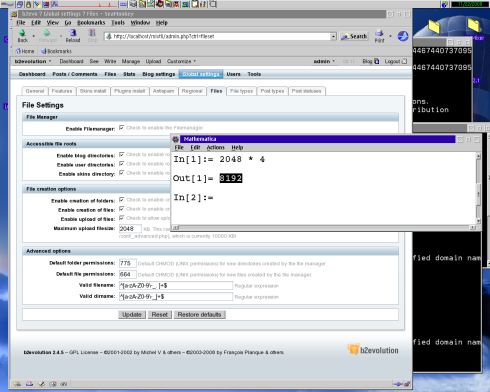Click the panel help question-mark icon
The width and height of the screenshot is (490, 392).
click(x=445, y=4)
